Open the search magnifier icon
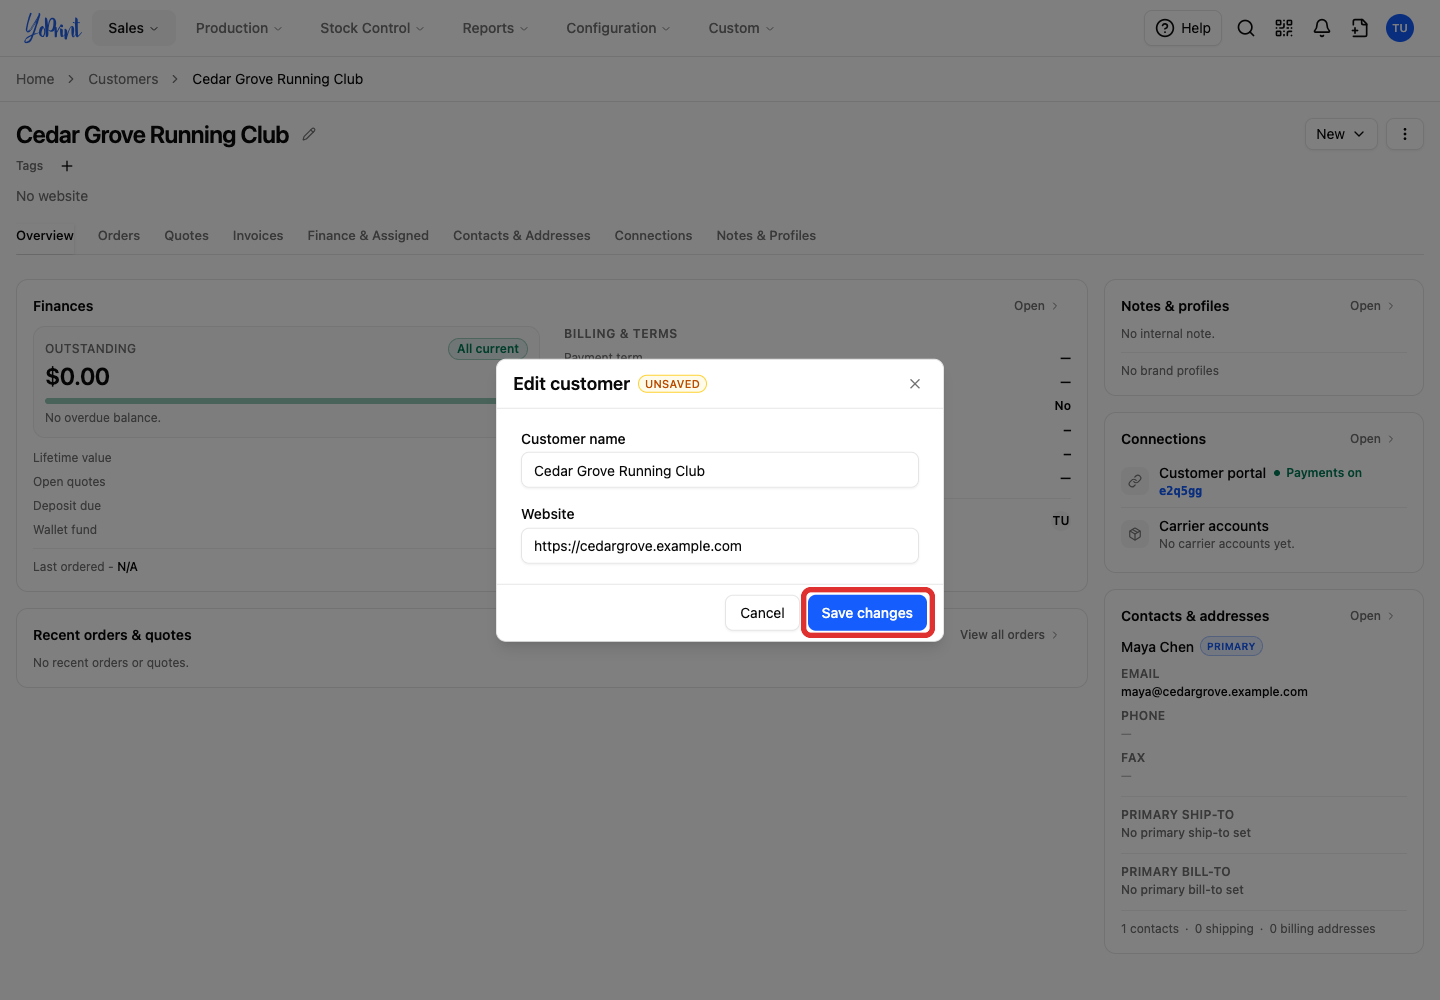 click(x=1246, y=28)
